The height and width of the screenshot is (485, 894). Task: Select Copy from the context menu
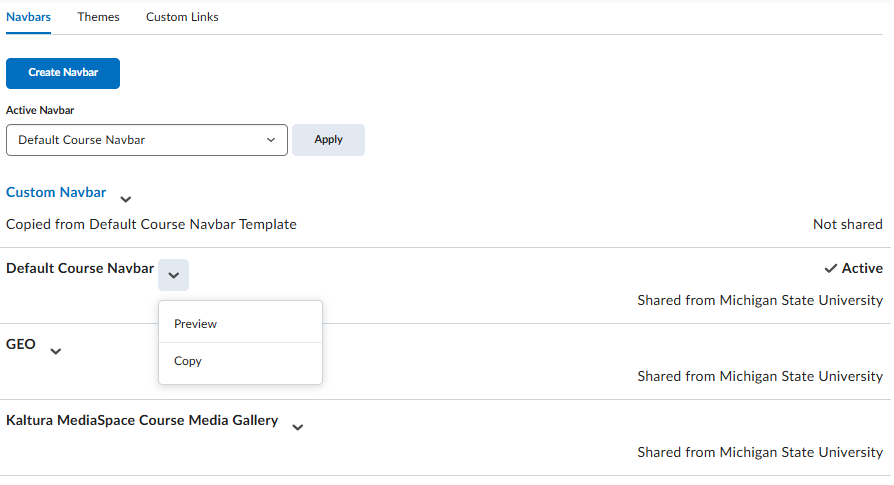pyautogui.click(x=188, y=361)
